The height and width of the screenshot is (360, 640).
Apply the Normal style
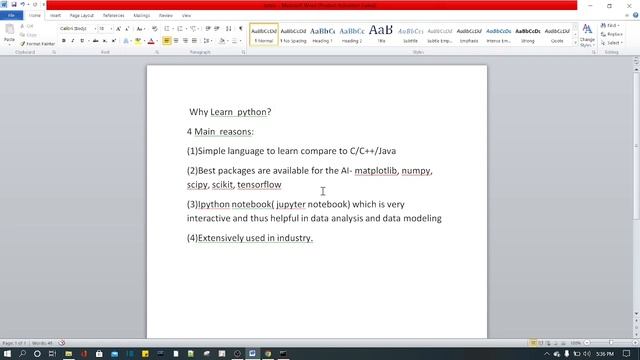(264, 35)
